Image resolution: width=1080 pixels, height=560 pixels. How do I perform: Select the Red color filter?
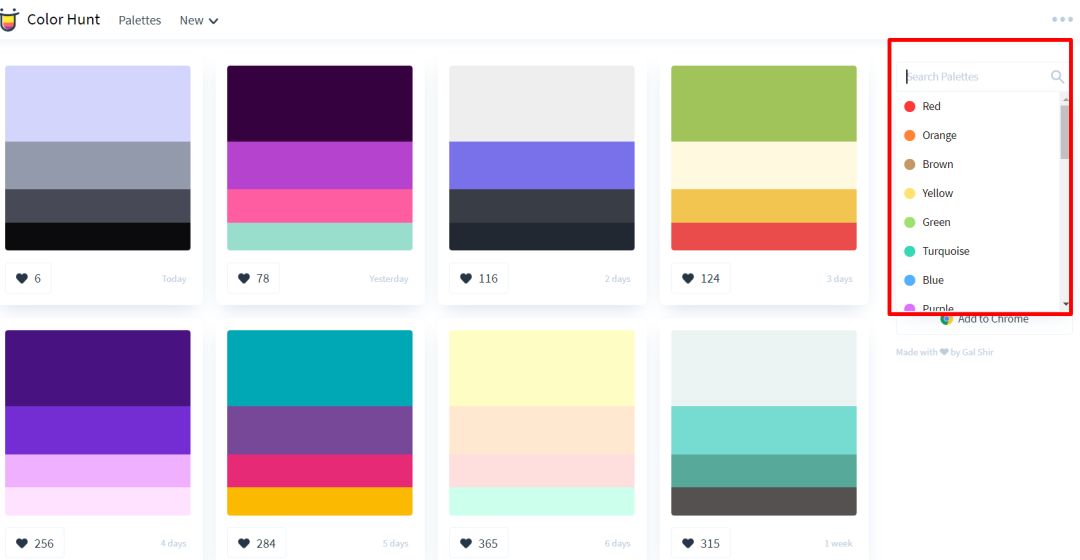[979, 106]
